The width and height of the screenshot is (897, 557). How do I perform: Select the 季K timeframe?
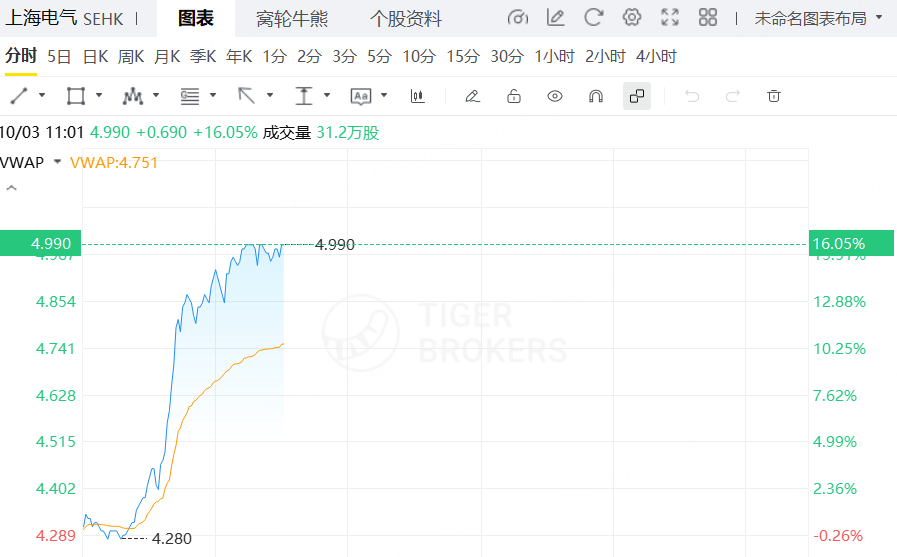point(203,57)
